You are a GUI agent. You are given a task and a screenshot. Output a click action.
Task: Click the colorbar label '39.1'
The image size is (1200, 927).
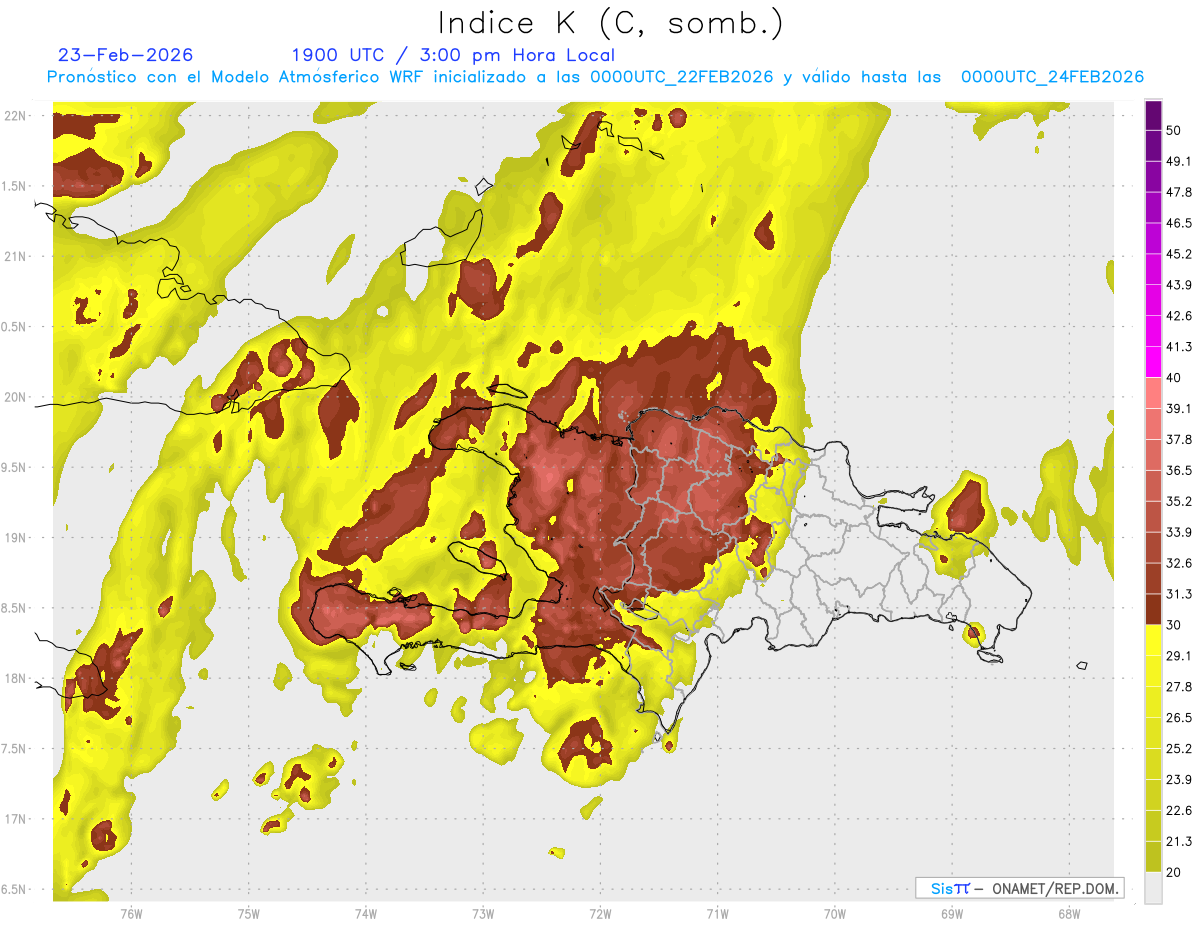tap(1179, 408)
